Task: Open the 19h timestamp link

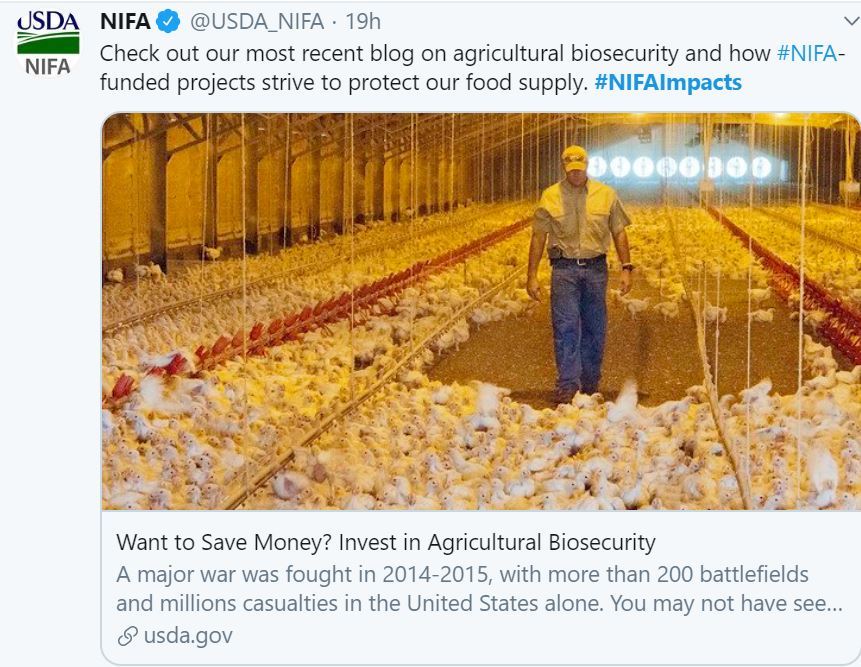Action: pyautogui.click(x=362, y=22)
